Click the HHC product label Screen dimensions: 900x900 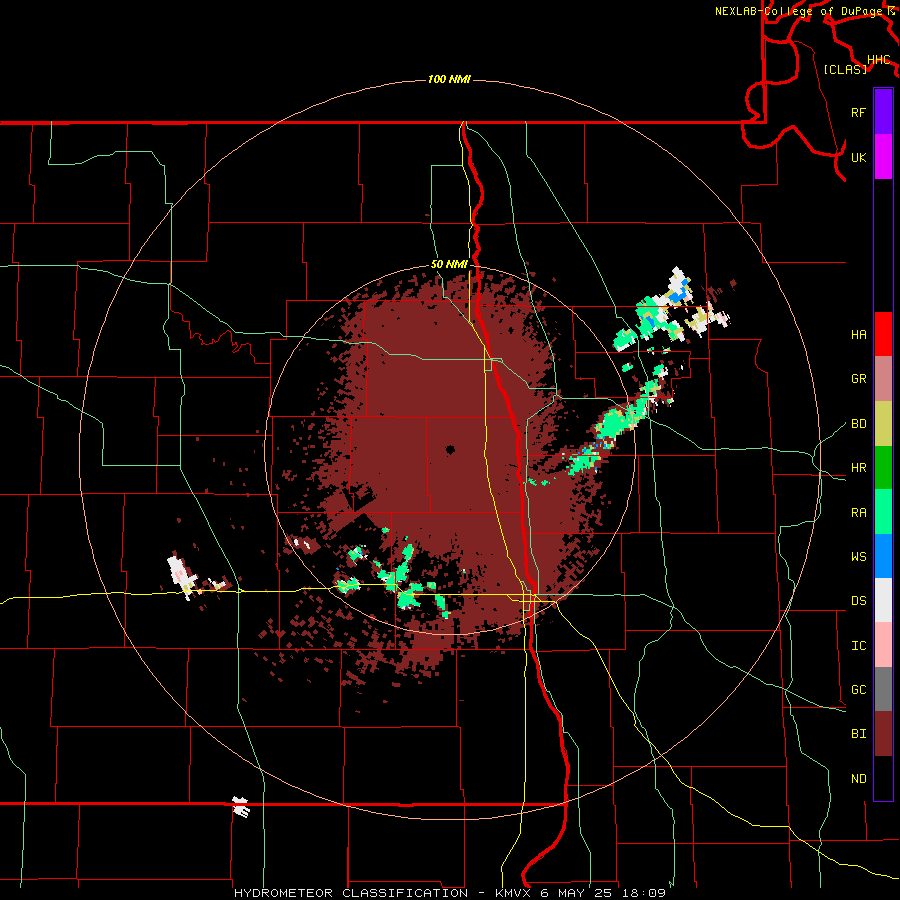pos(879,60)
